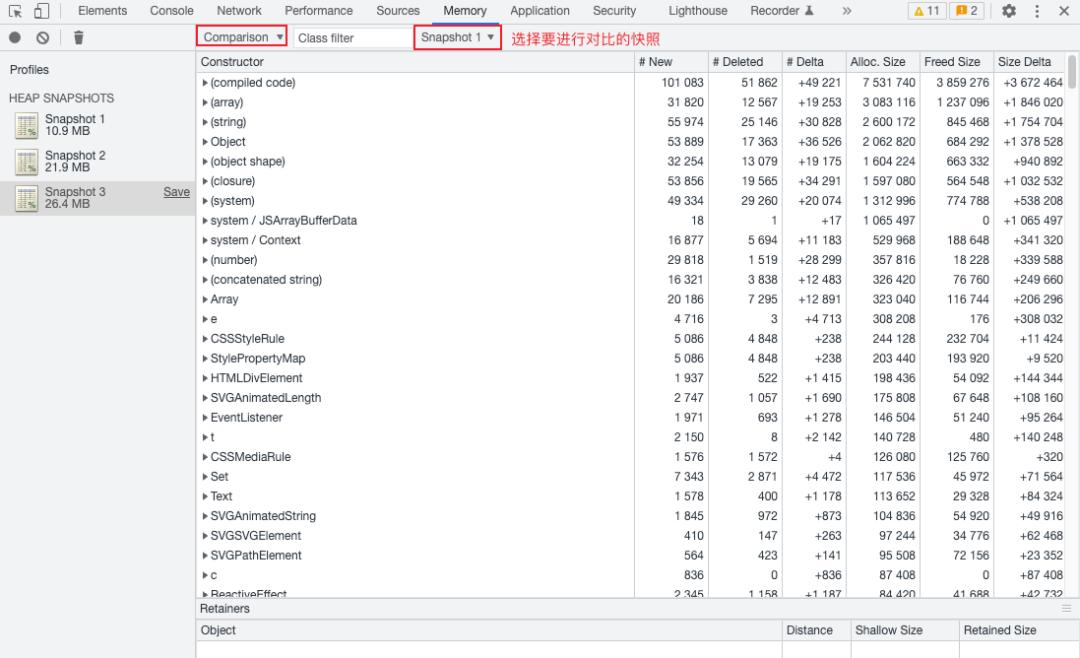Click into the Class filter field
1080x658 pixels.
click(350, 38)
